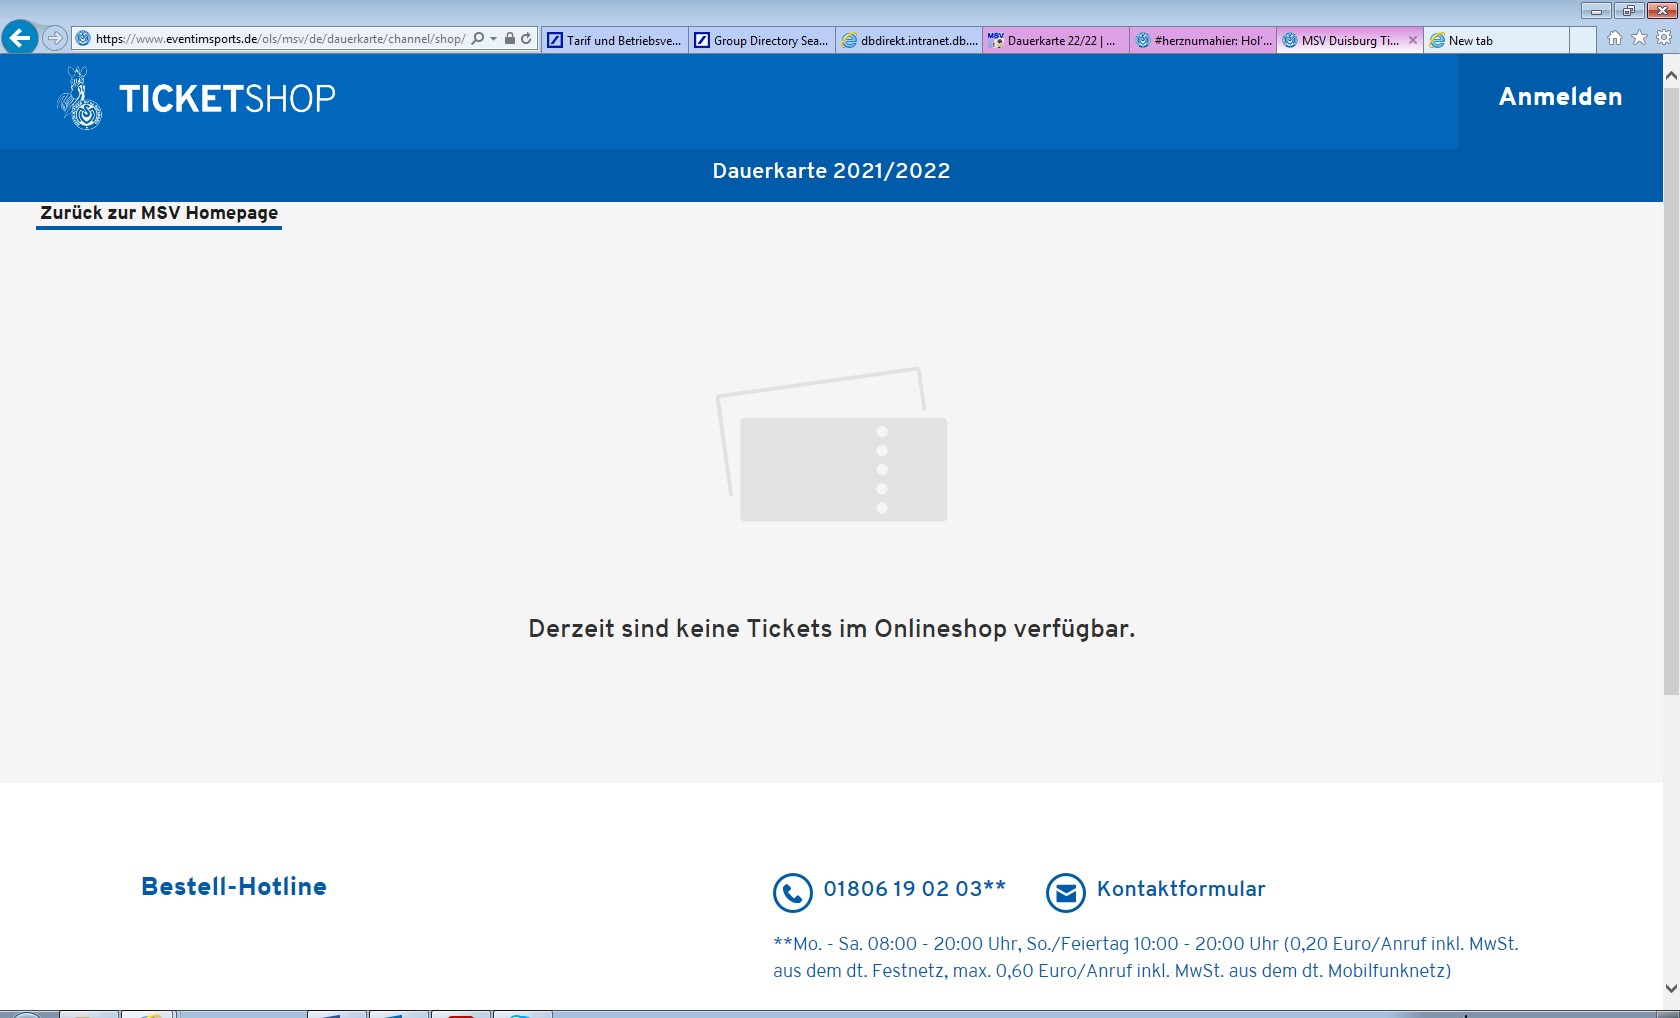
Task: Open browser Tools gear icon
Action: pos(1663,38)
